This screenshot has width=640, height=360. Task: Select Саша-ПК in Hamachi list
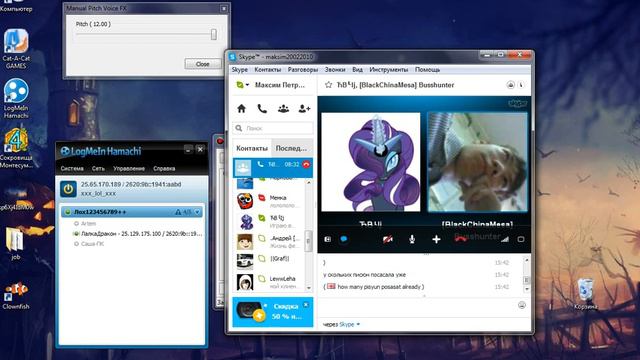(x=89, y=244)
